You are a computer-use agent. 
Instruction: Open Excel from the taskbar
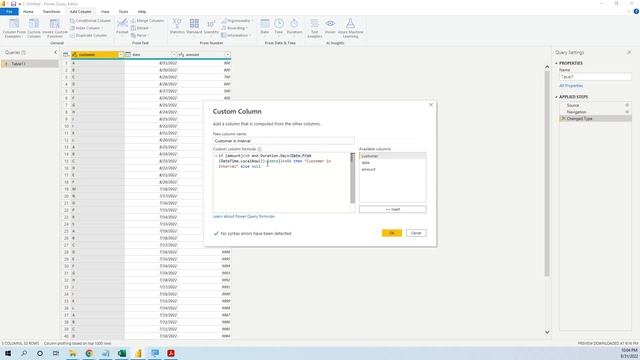point(122,353)
